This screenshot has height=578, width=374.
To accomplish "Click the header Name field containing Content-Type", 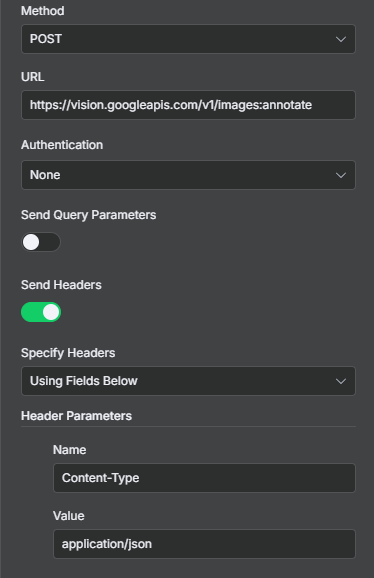I will tap(205, 478).
